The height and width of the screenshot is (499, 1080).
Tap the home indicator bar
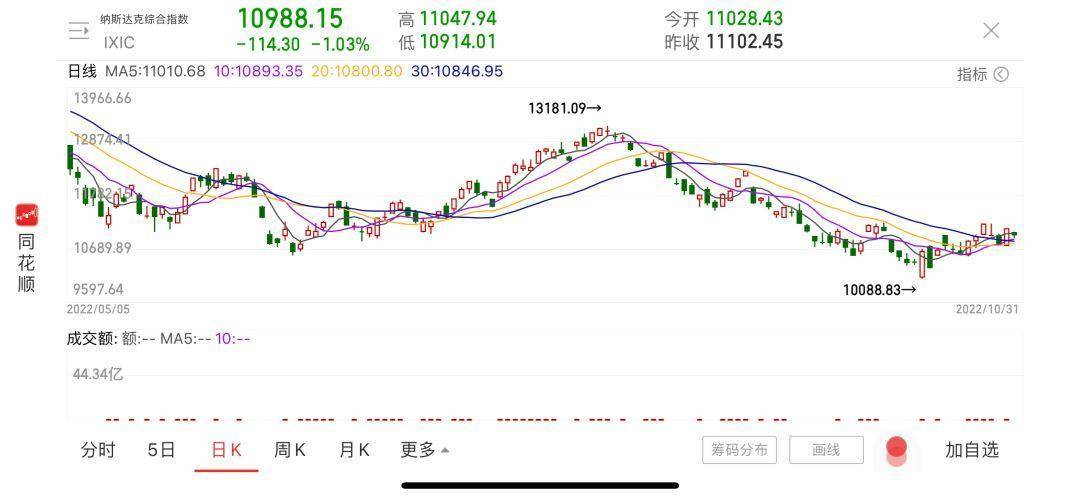pyautogui.click(x=540, y=485)
